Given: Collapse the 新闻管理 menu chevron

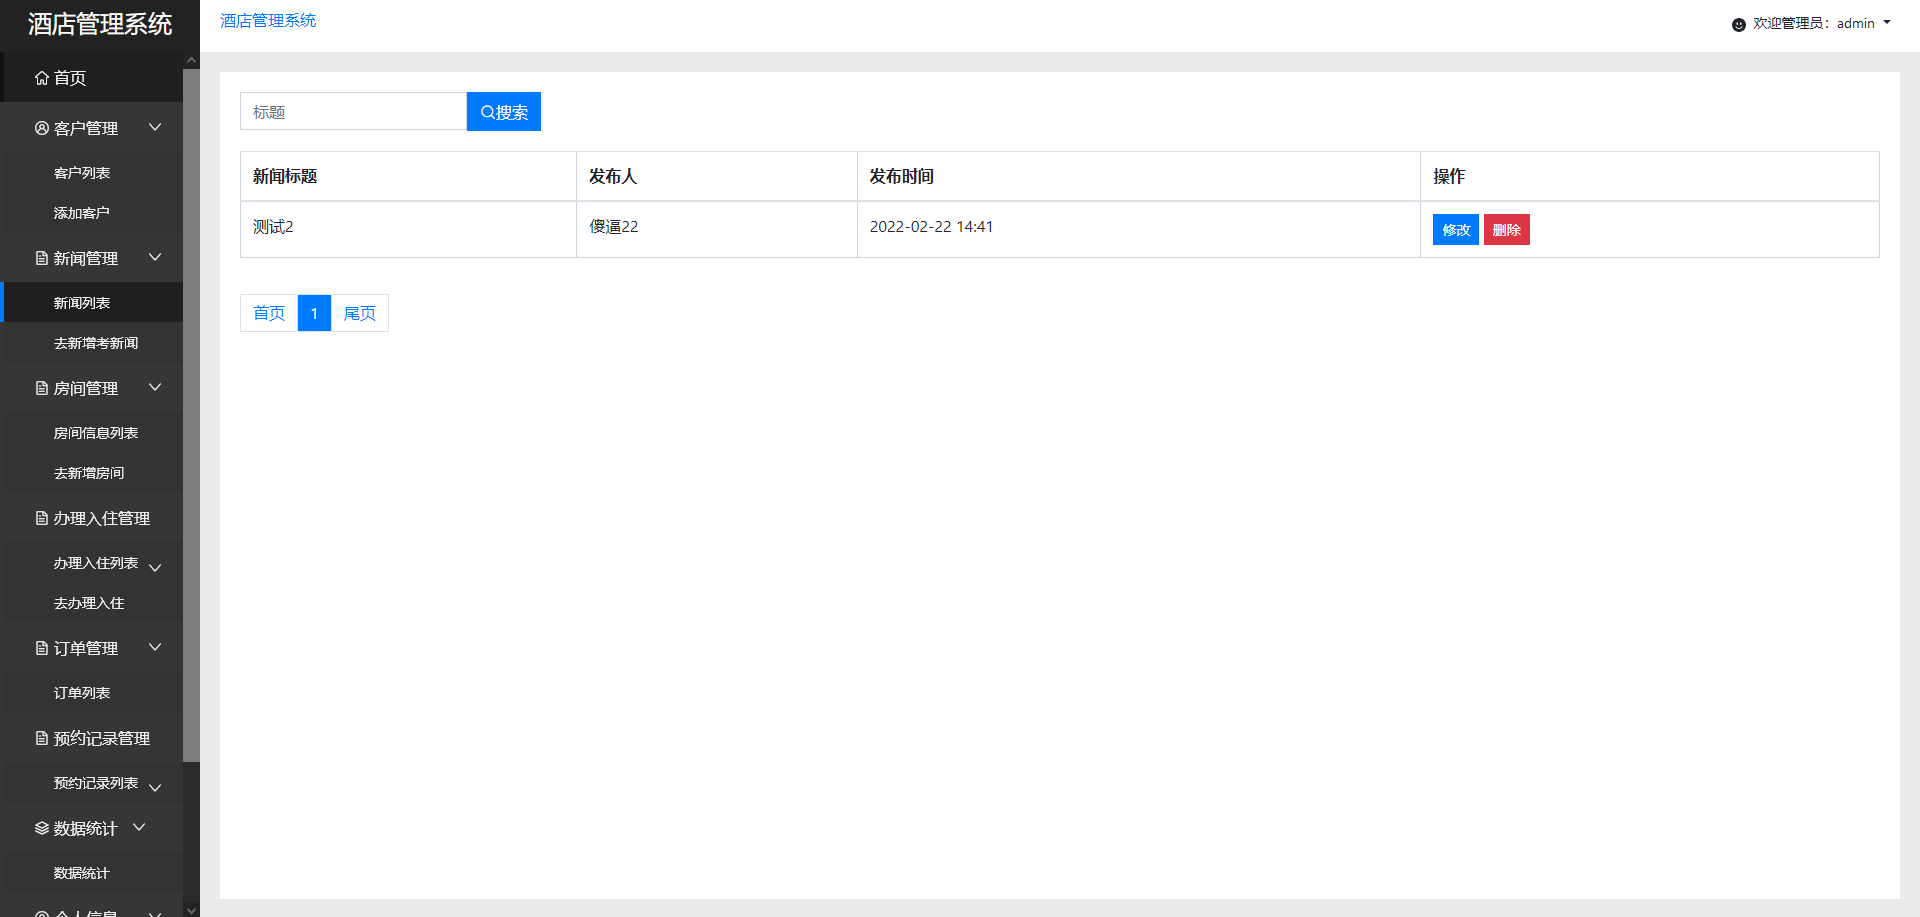Looking at the screenshot, I should pyautogui.click(x=155, y=257).
